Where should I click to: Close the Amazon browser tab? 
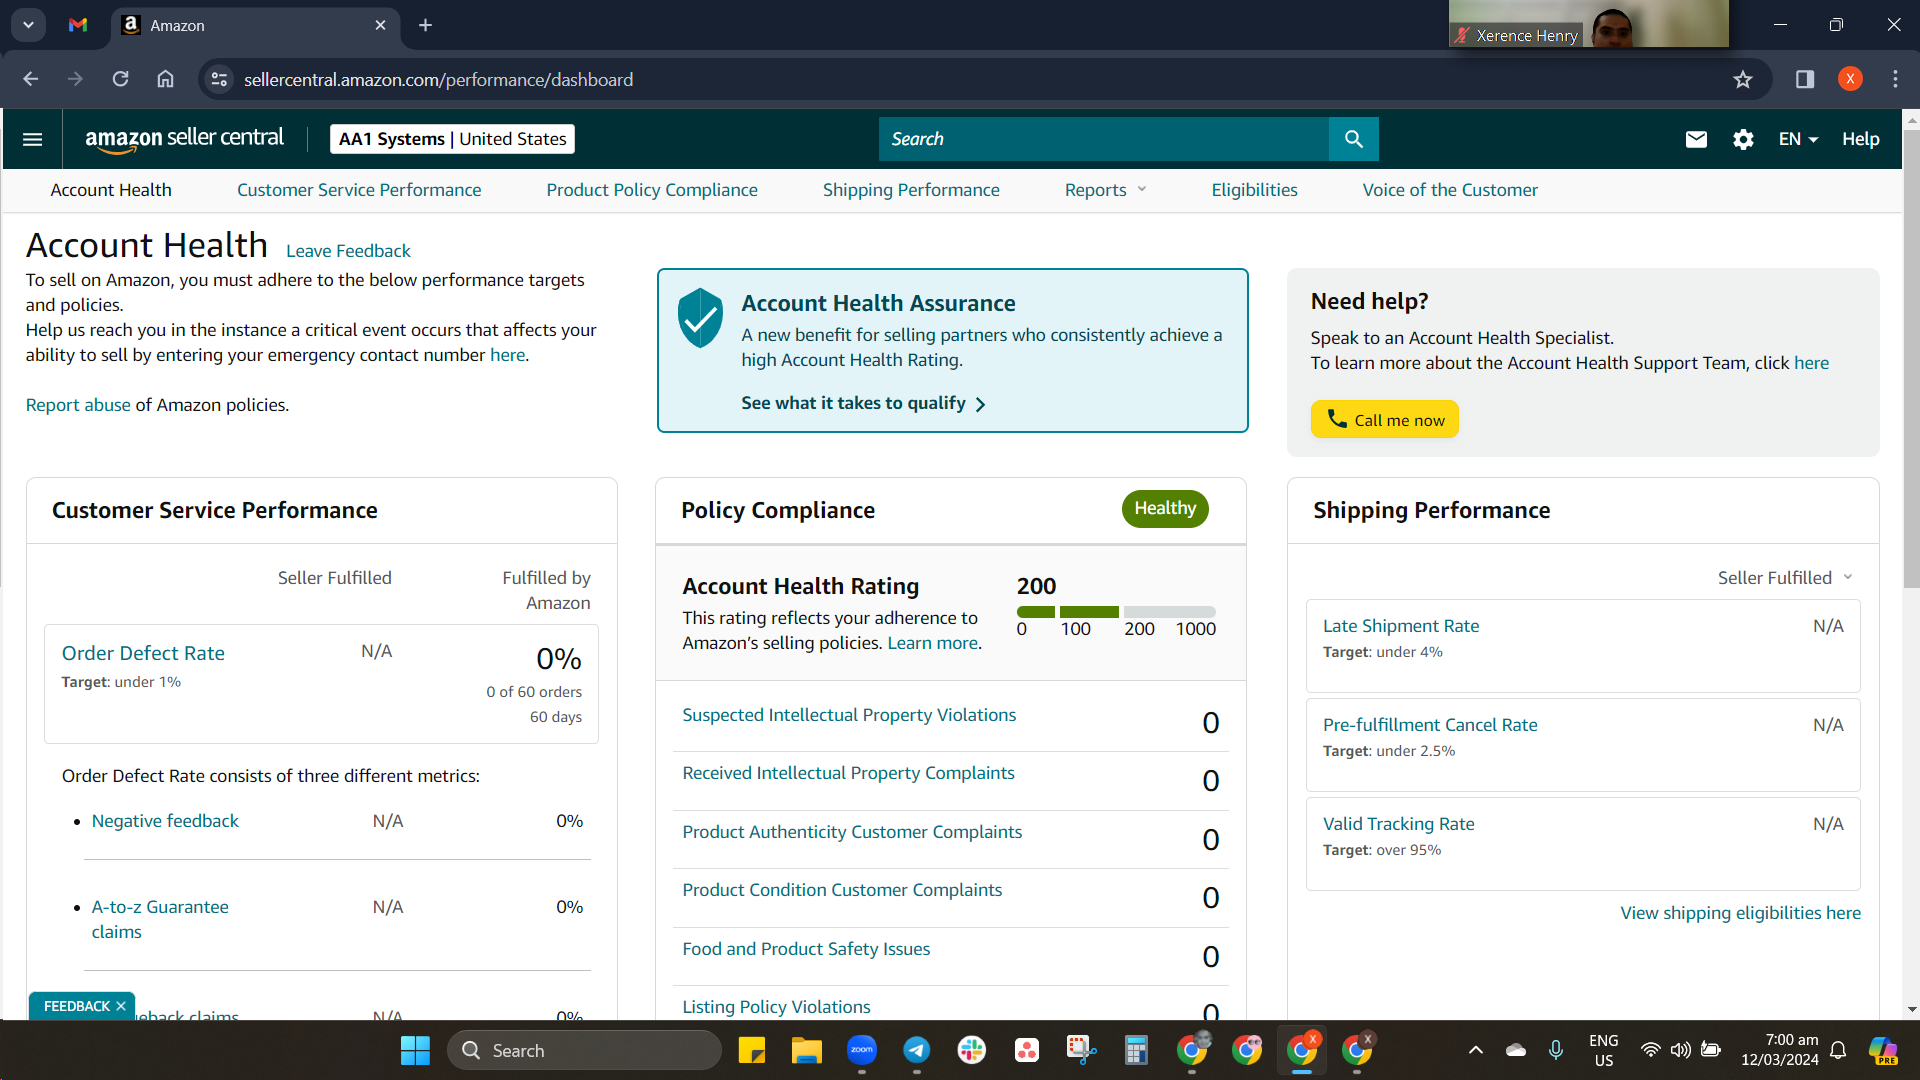tap(380, 25)
